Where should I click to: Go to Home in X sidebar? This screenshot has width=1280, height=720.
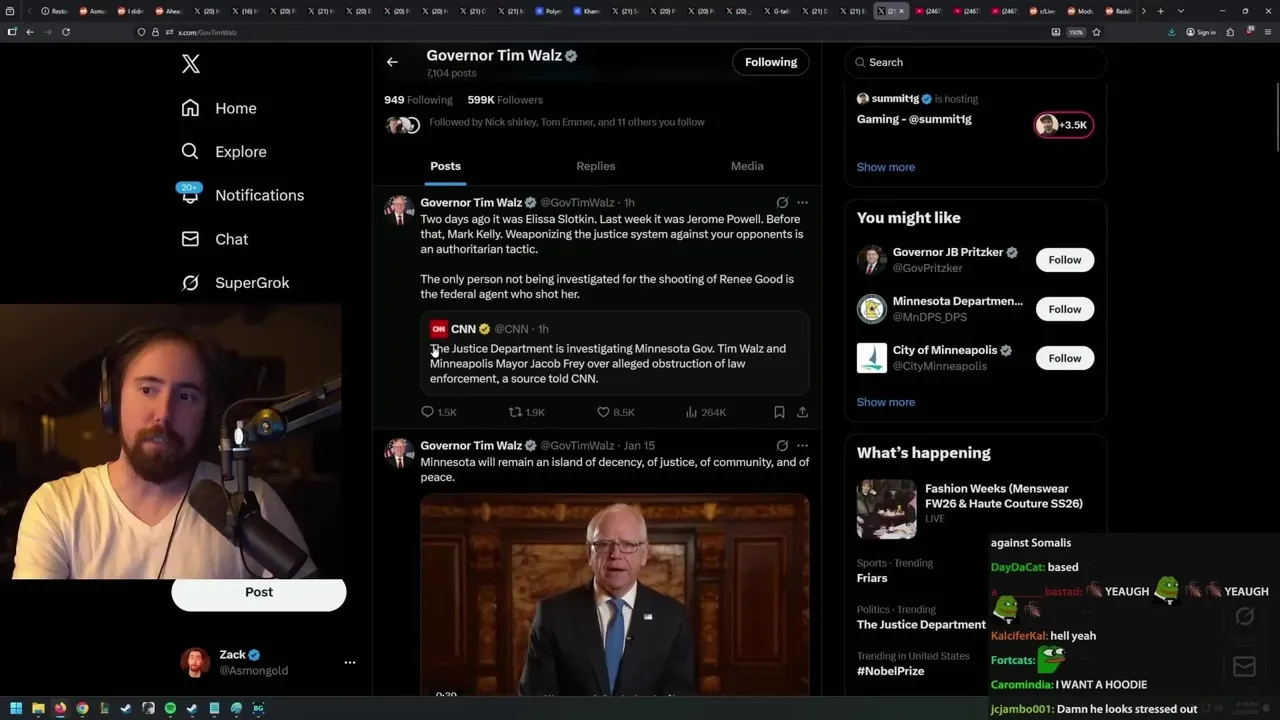219,108
